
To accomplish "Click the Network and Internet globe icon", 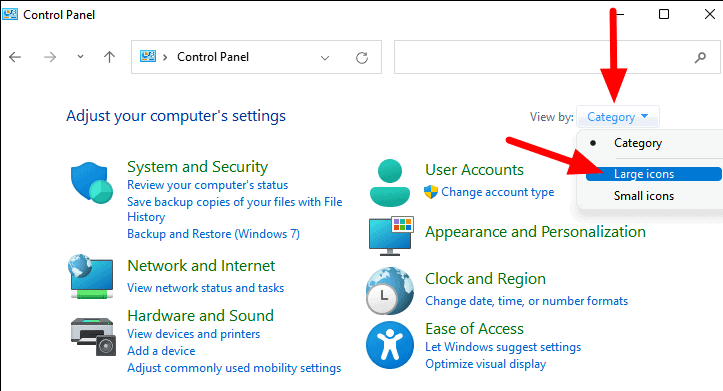I will (91, 276).
